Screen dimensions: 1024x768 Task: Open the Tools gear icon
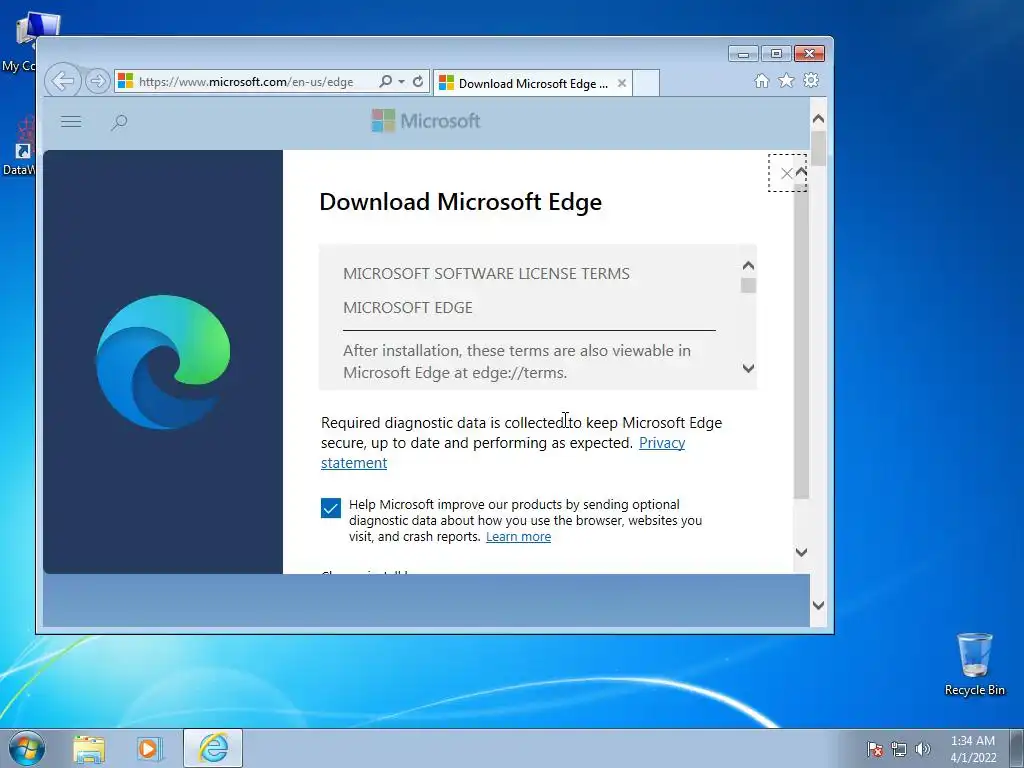pyautogui.click(x=811, y=80)
